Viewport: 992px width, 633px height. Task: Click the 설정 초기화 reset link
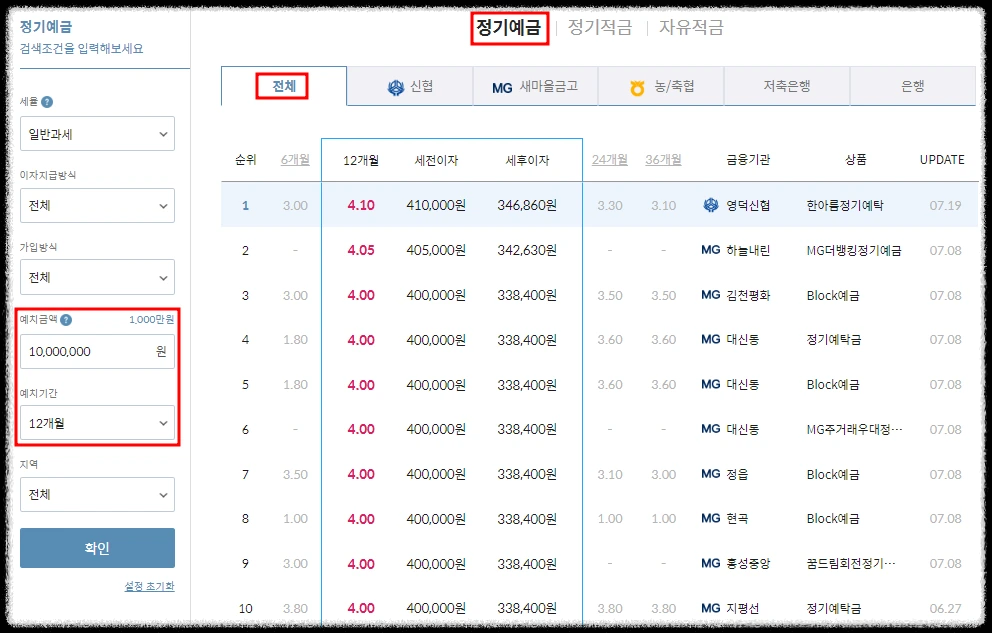coord(150,585)
